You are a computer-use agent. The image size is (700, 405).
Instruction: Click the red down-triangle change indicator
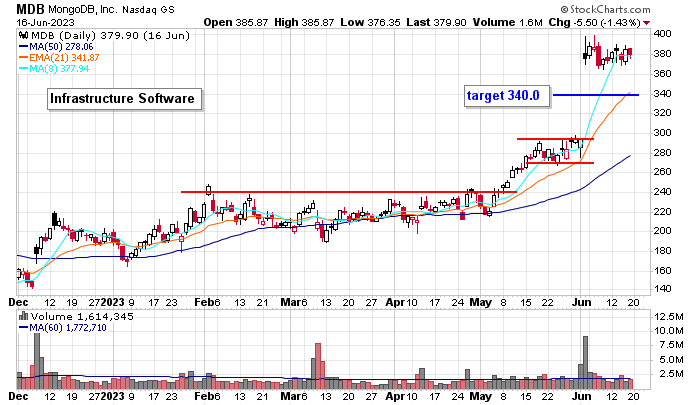point(647,23)
